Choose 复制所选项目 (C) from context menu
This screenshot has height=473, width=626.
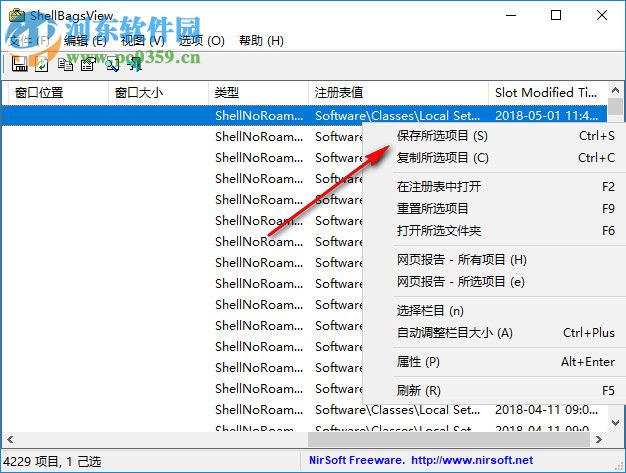tap(495, 158)
